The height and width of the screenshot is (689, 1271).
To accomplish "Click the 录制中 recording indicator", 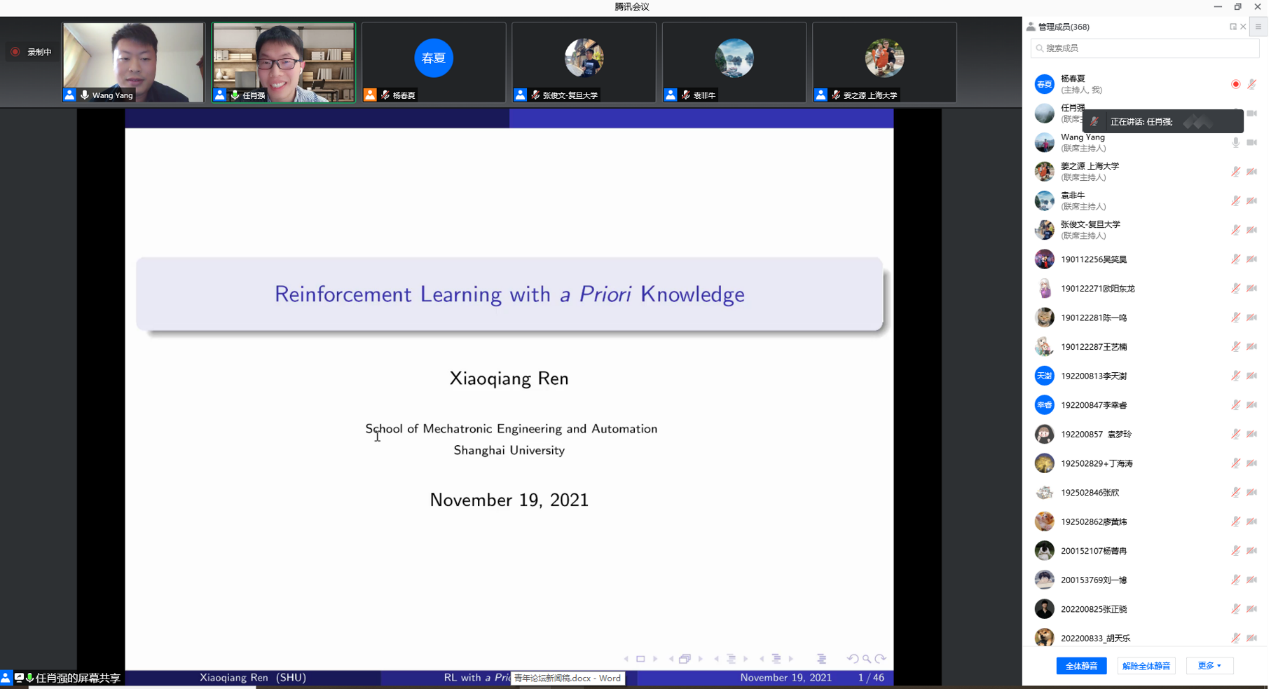I will 31,52.
